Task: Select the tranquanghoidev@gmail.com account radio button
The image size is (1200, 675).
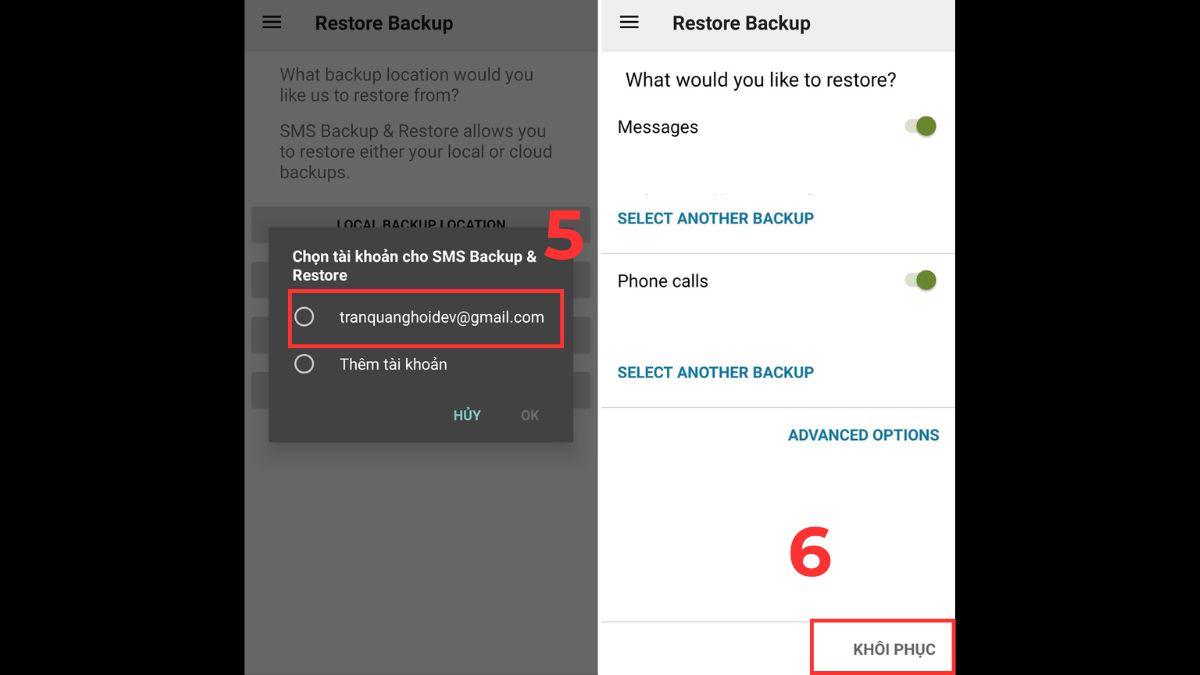Action: point(304,317)
